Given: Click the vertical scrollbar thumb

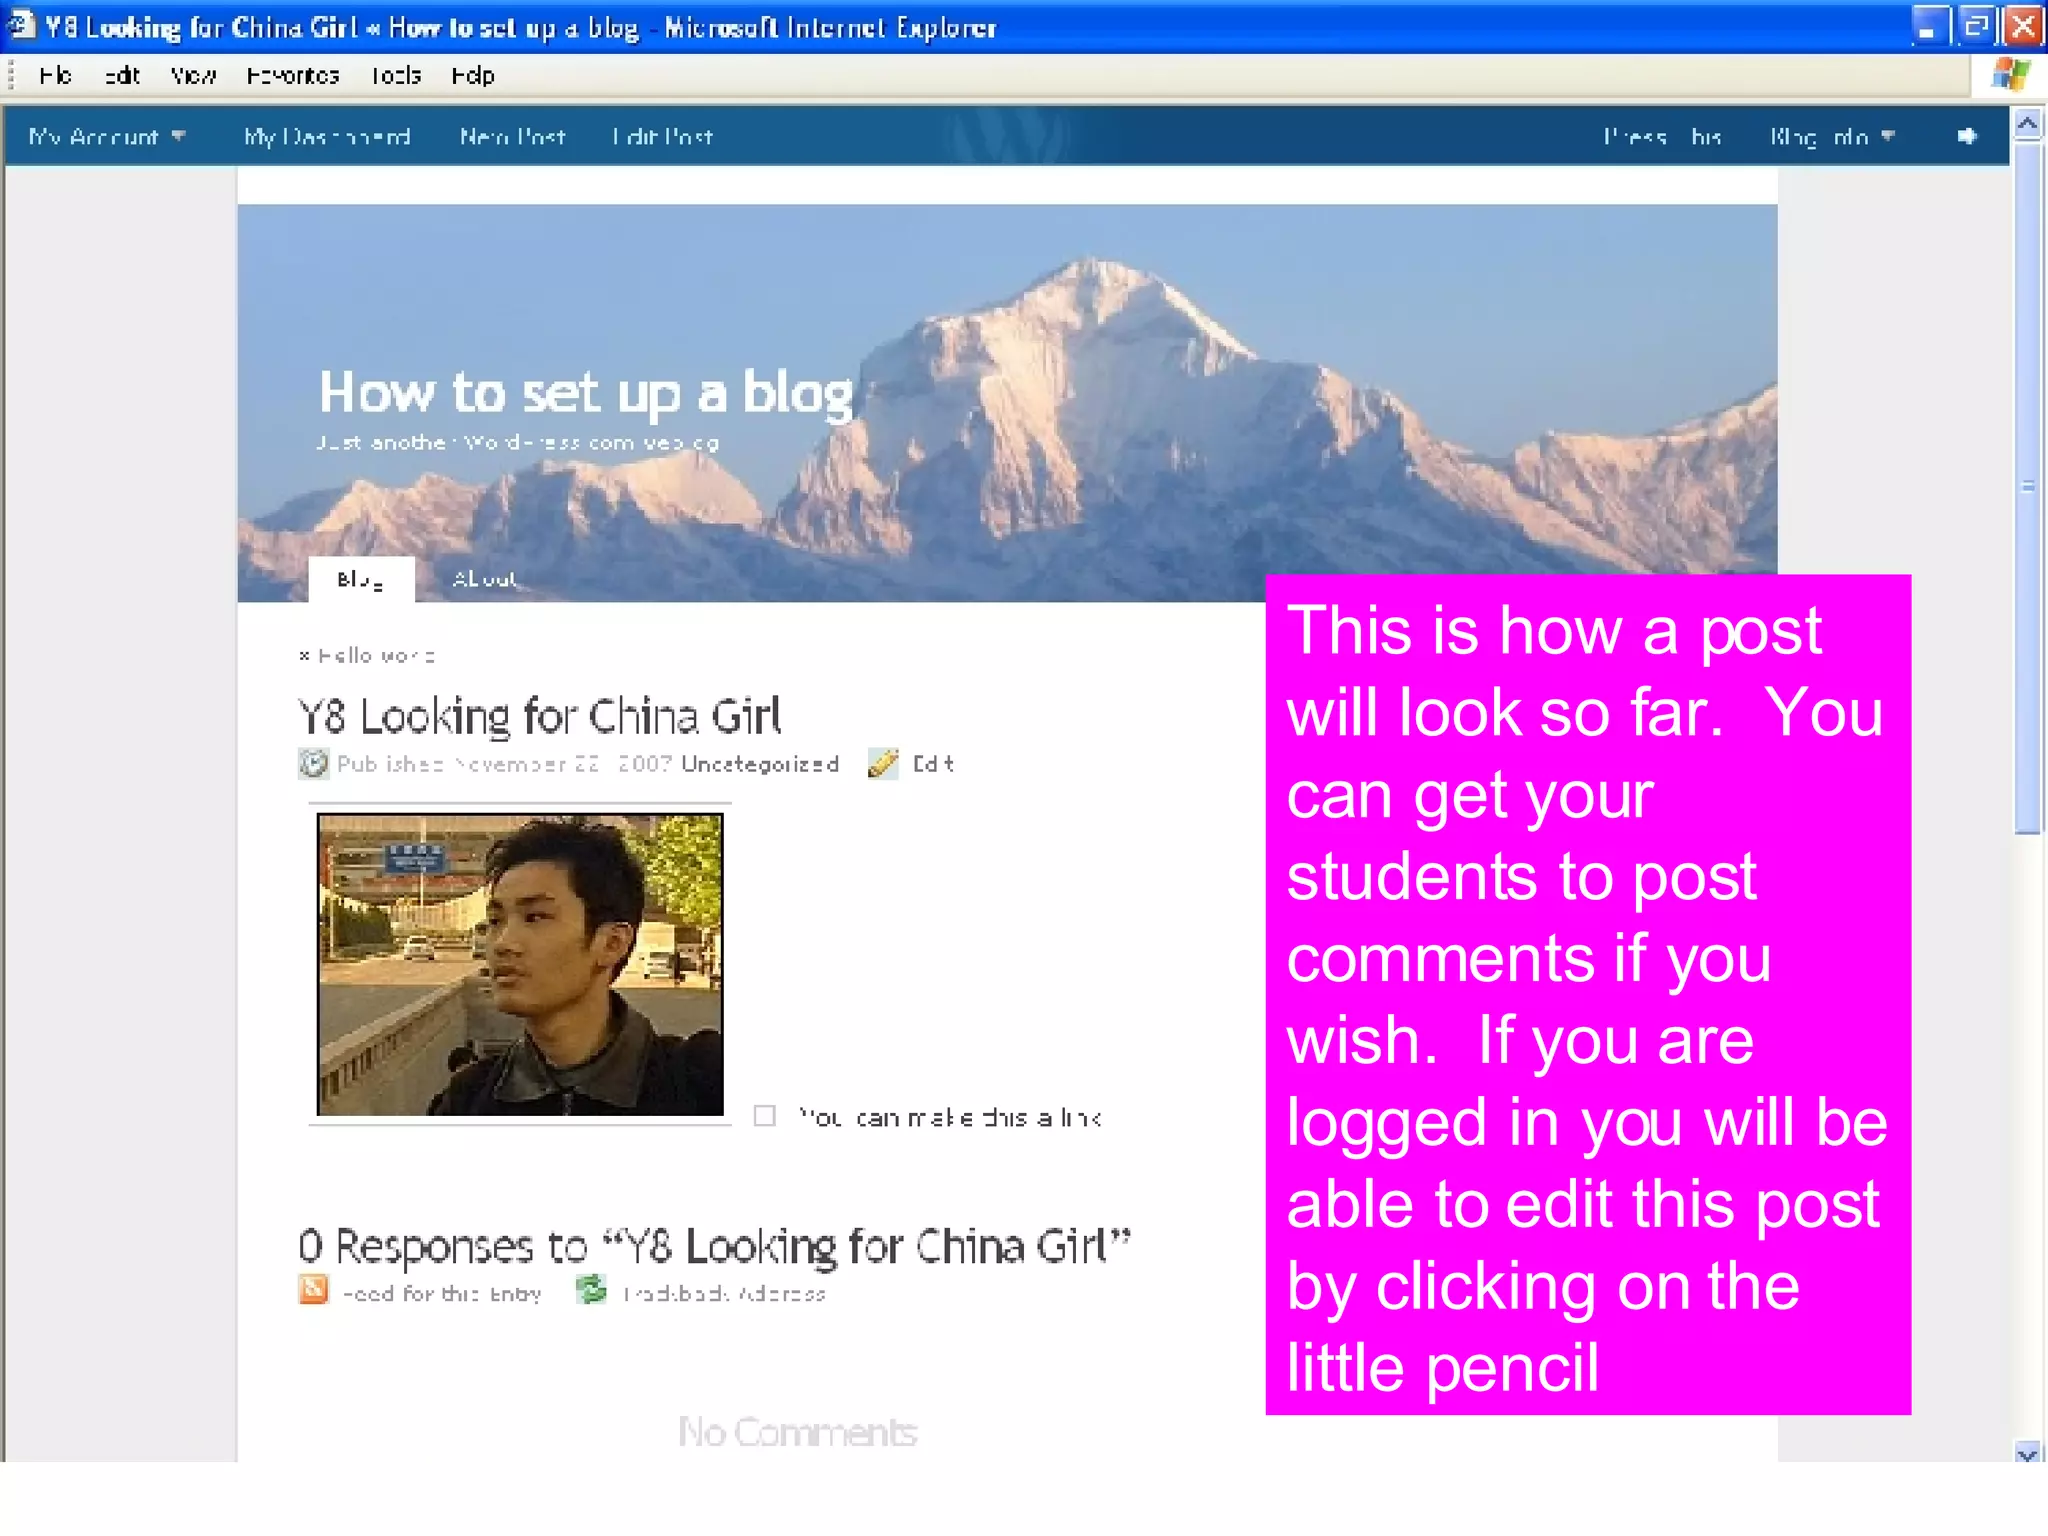Looking at the screenshot, I should pos(2028,486).
